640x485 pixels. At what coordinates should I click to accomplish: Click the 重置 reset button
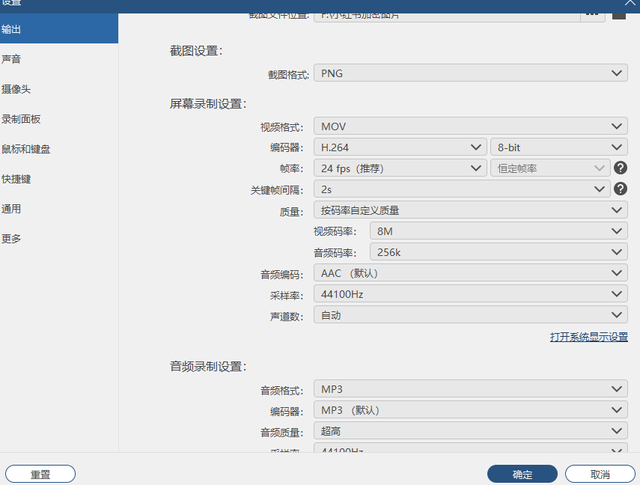coord(40,474)
